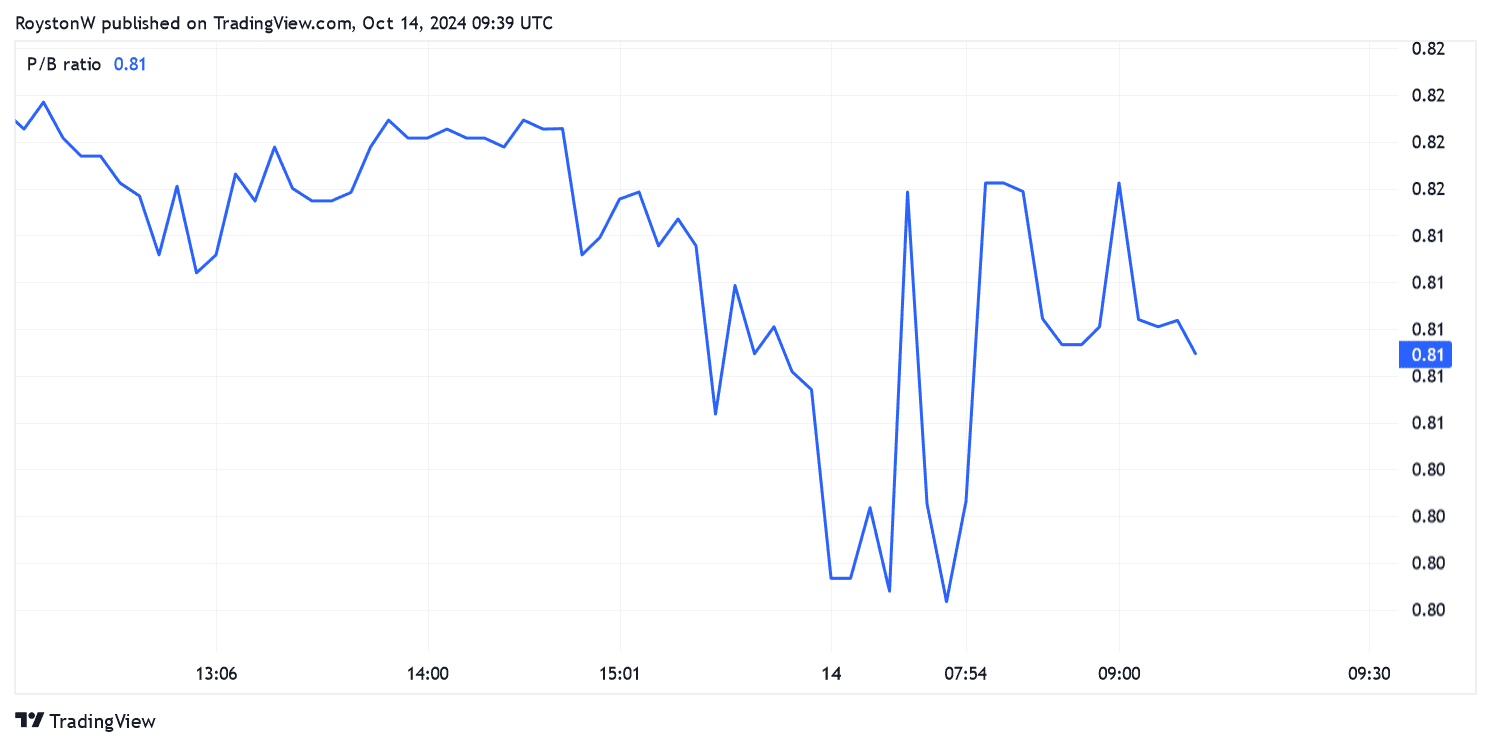The image size is (1491, 747).
Task: Click the 15:01 time axis label
Action: [x=620, y=674]
